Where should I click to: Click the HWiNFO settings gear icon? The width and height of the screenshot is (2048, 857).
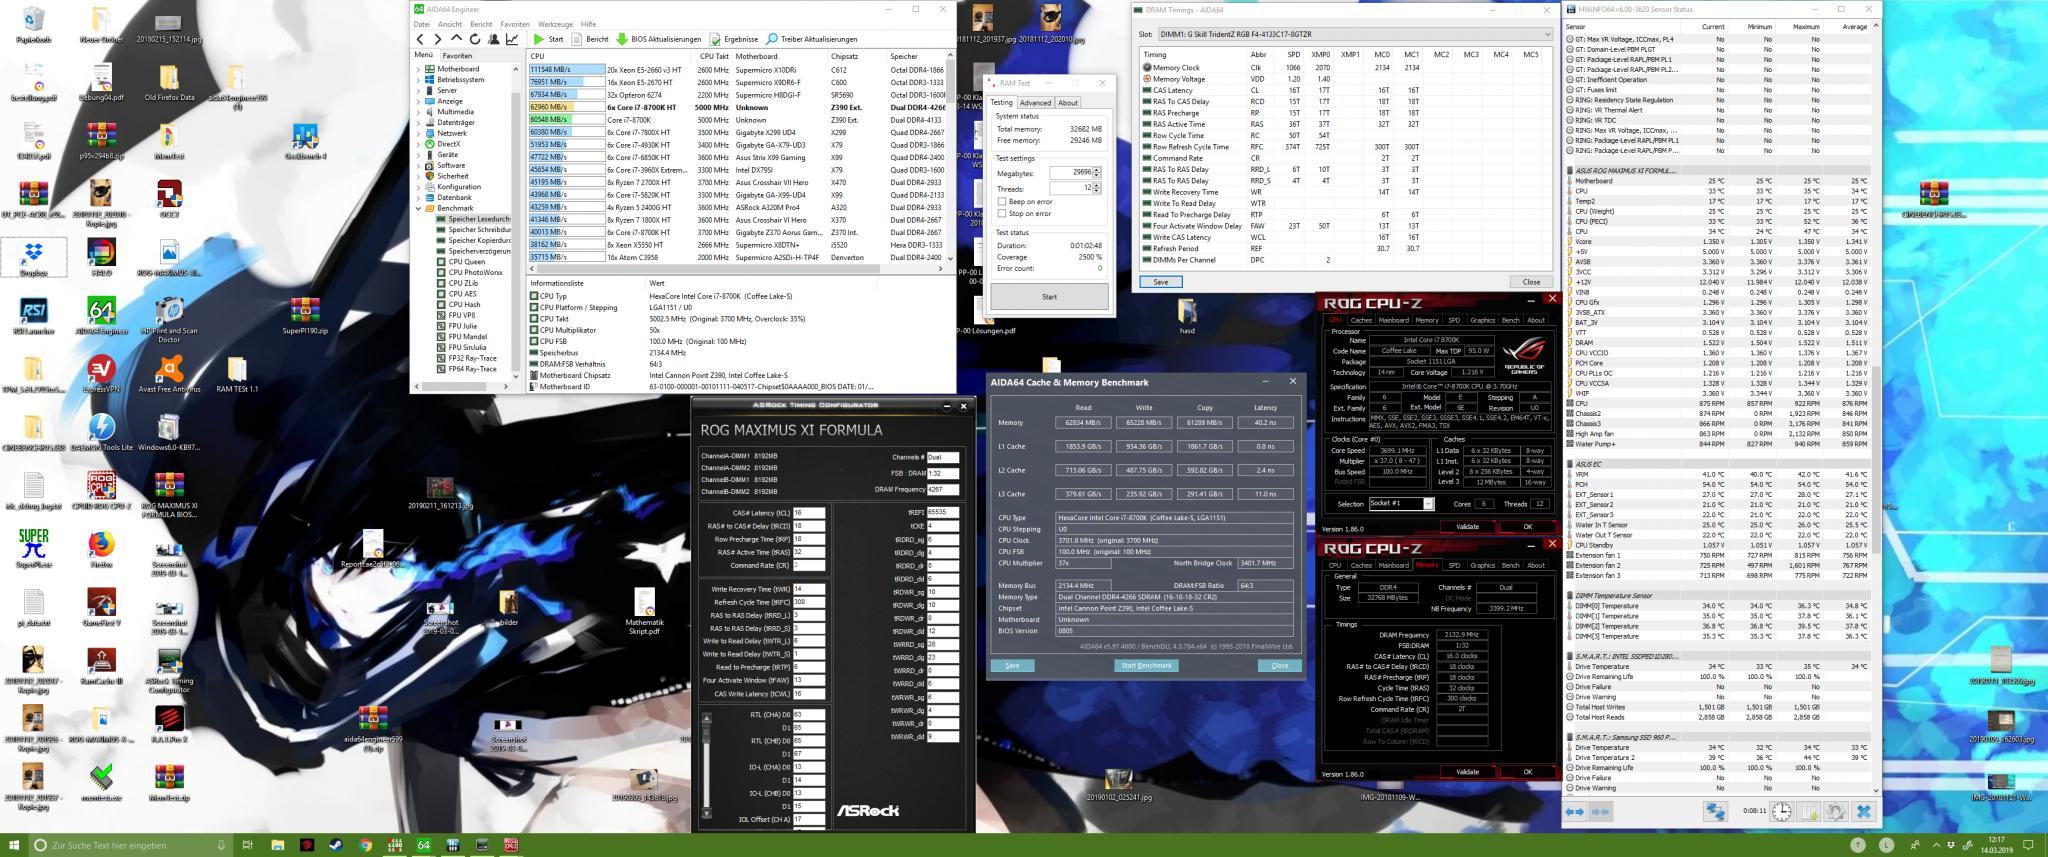pyautogui.click(x=1836, y=812)
